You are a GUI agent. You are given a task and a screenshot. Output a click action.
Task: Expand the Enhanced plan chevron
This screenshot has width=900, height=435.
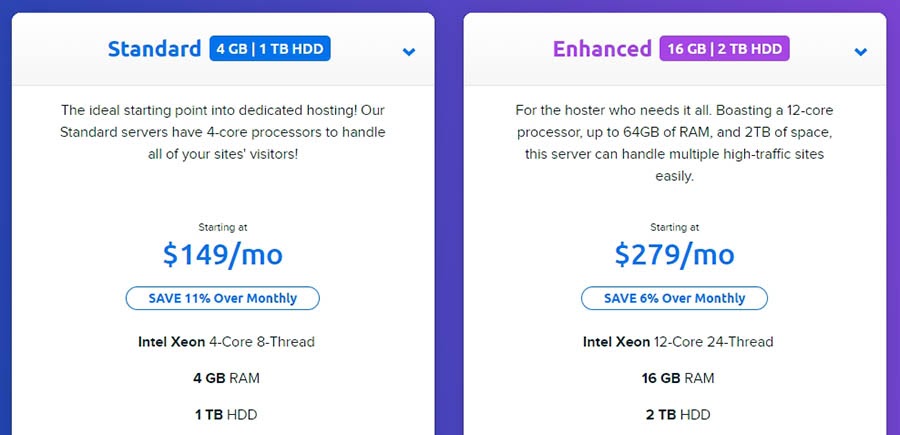tap(860, 52)
